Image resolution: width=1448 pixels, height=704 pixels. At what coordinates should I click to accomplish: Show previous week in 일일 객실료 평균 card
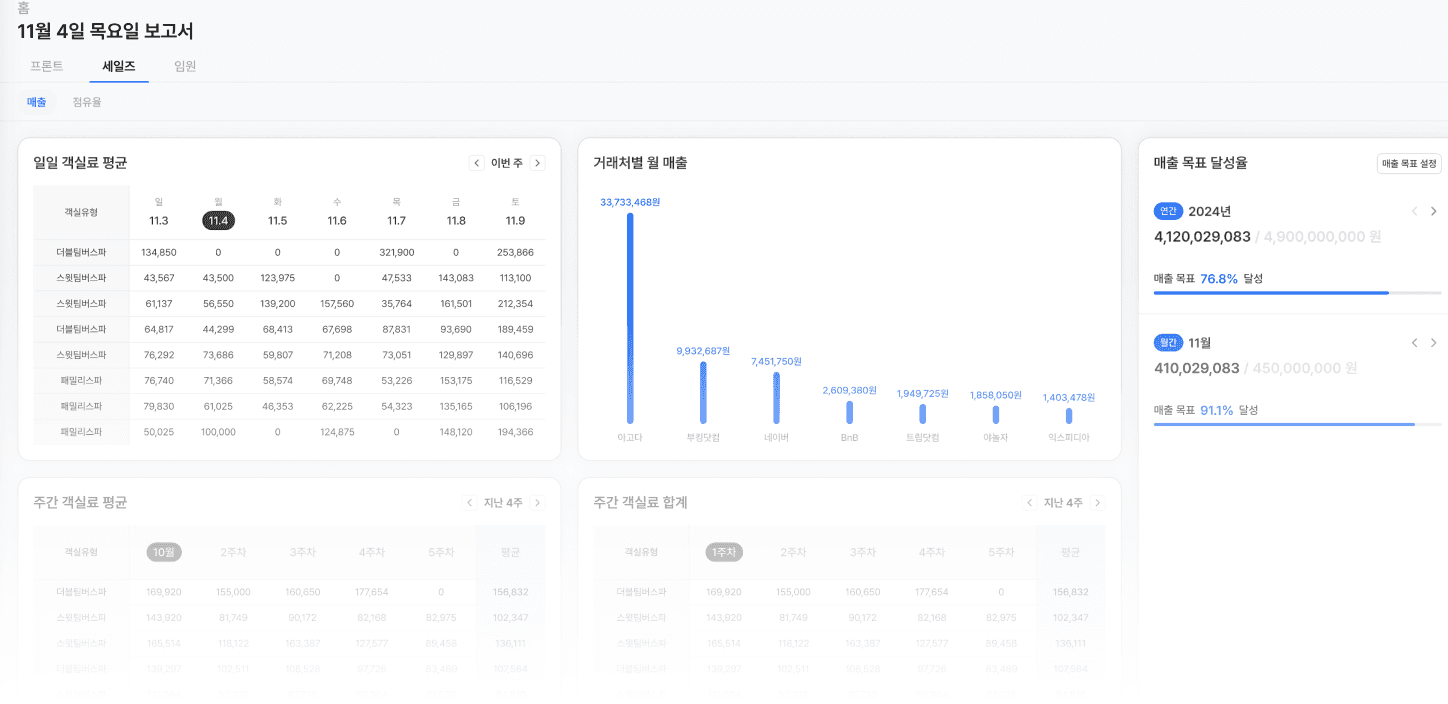click(x=477, y=163)
